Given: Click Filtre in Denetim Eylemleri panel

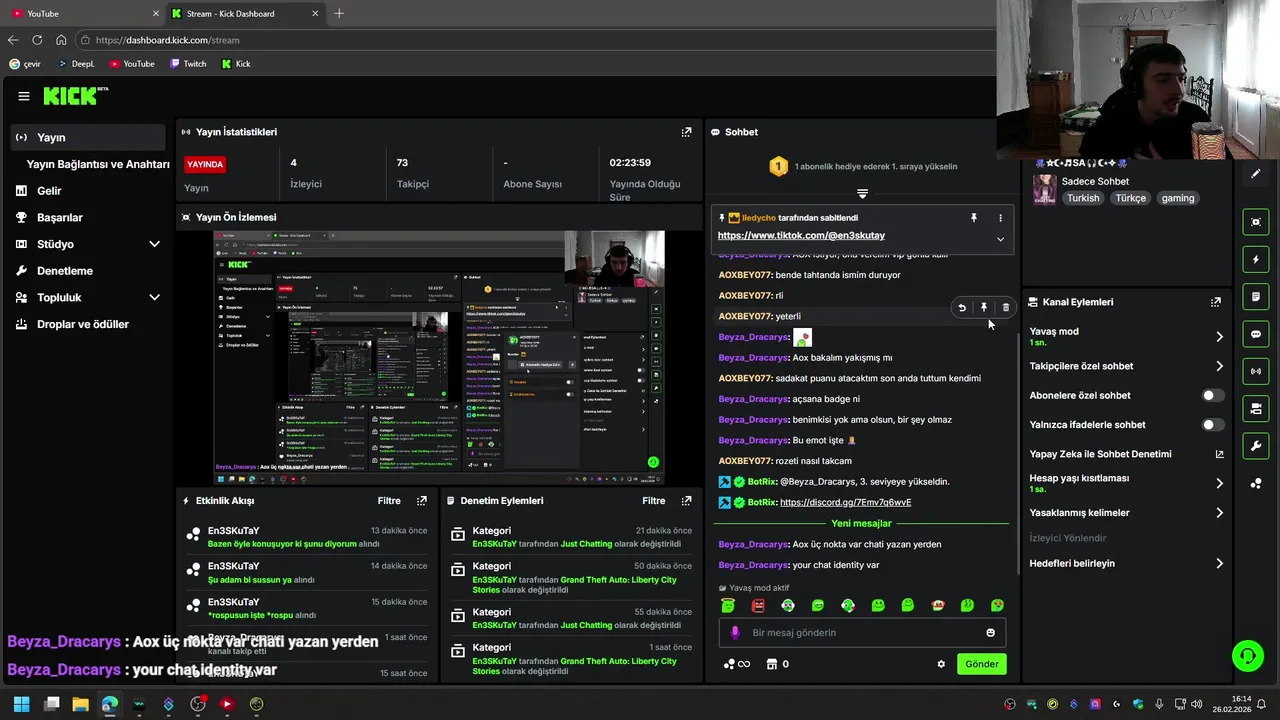Looking at the screenshot, I should pyautogui.click(x=653, y=501).
